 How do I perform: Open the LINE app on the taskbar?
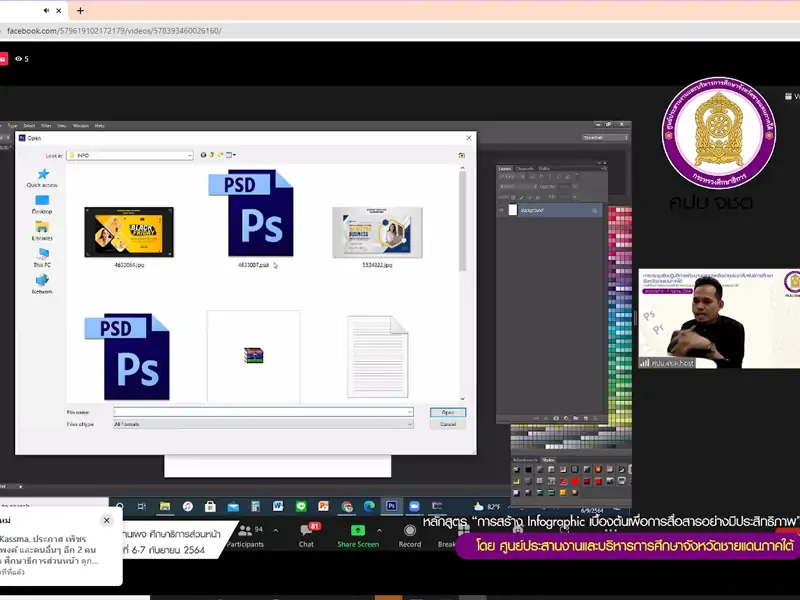[x=301, y=506]
